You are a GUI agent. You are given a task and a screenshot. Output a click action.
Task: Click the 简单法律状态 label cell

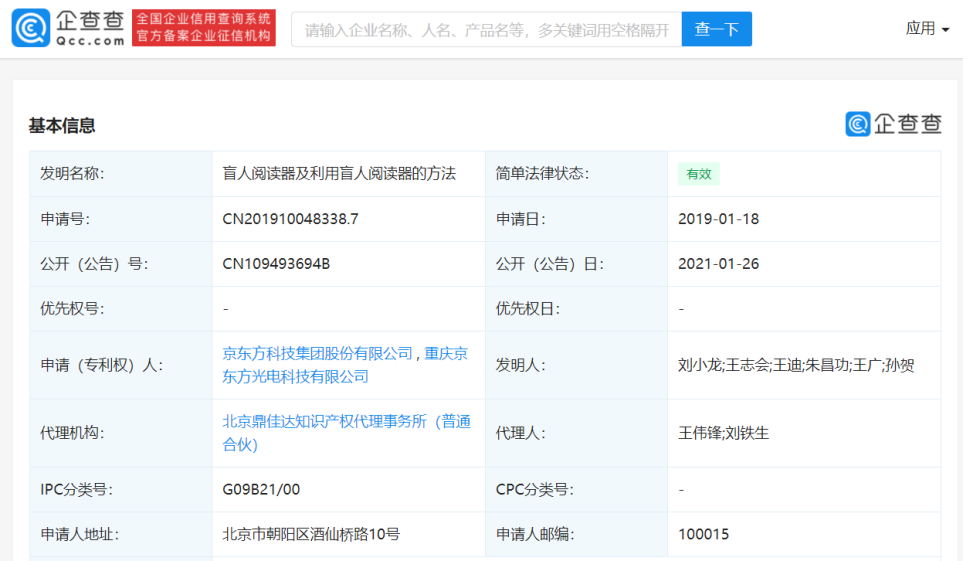click(x=576, y=173)
